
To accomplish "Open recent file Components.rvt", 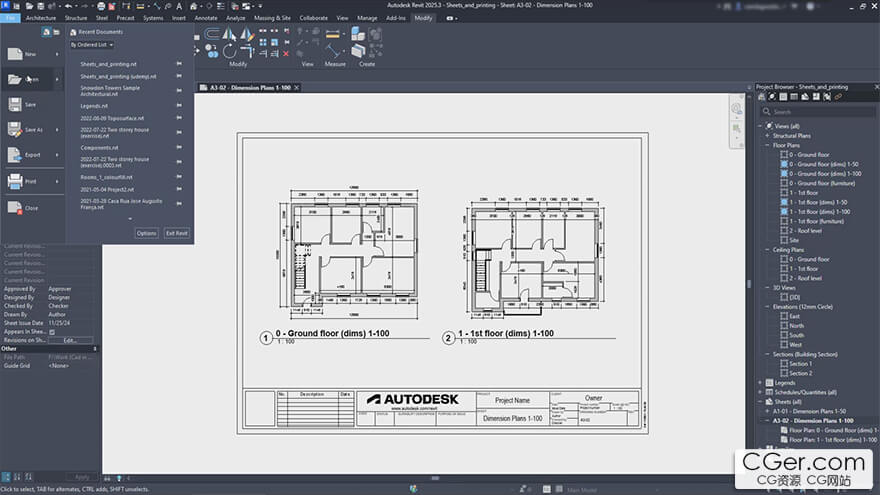I will [x=99, y=148].
